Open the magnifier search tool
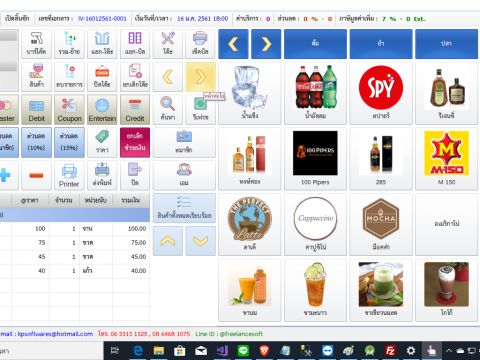Viewport: 480px width, 360px height. coord(168,110)
